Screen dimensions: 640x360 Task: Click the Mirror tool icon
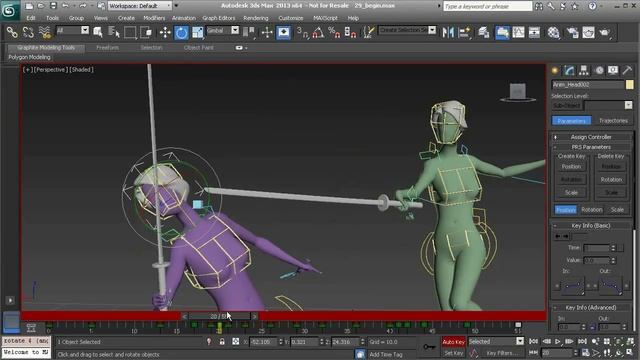pyautogui.click(x=448, y=32)
